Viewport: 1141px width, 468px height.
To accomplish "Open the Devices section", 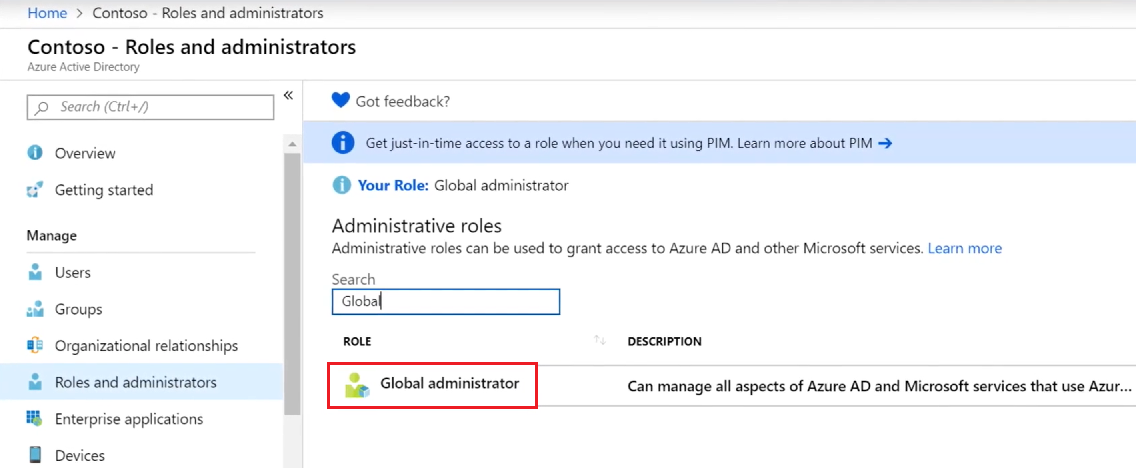I will (80, 456).
